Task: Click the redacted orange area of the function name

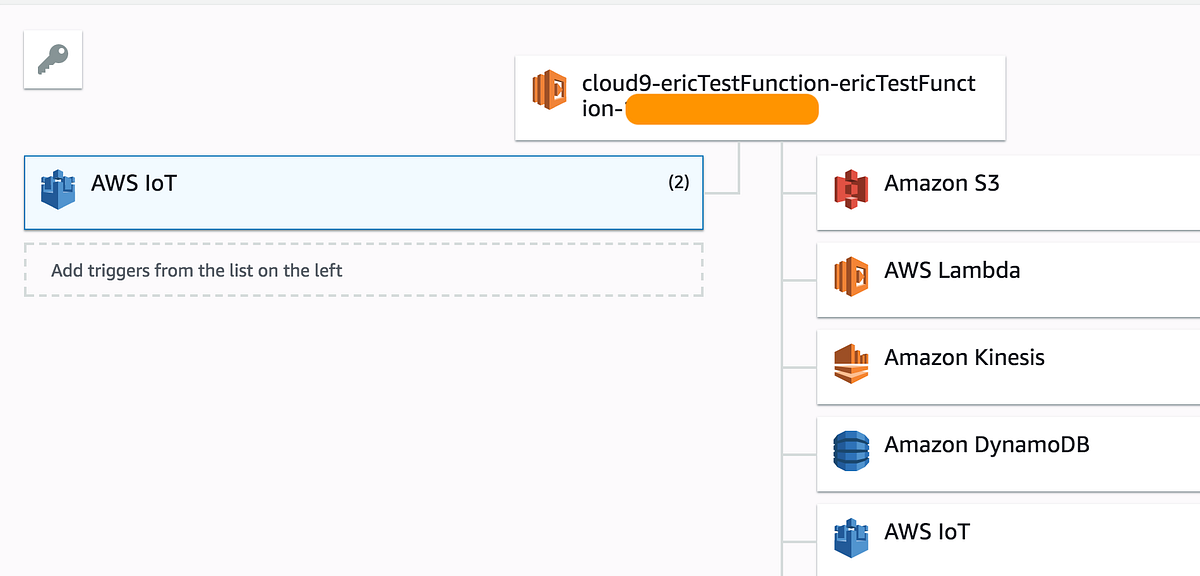Action: coord(722,109)
